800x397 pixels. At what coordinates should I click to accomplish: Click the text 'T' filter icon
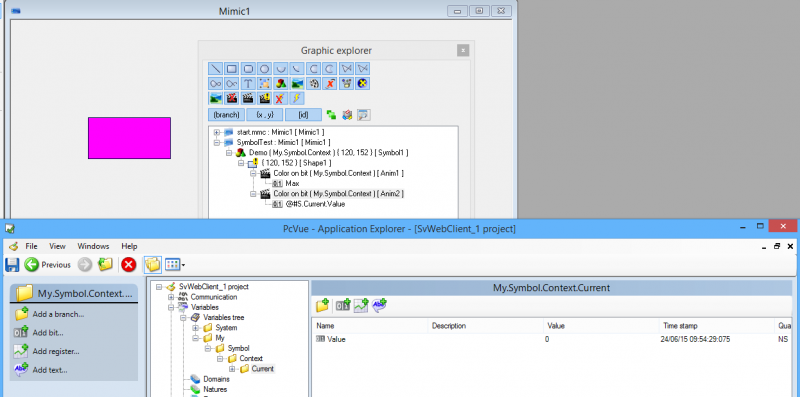(x=248, y=83)
